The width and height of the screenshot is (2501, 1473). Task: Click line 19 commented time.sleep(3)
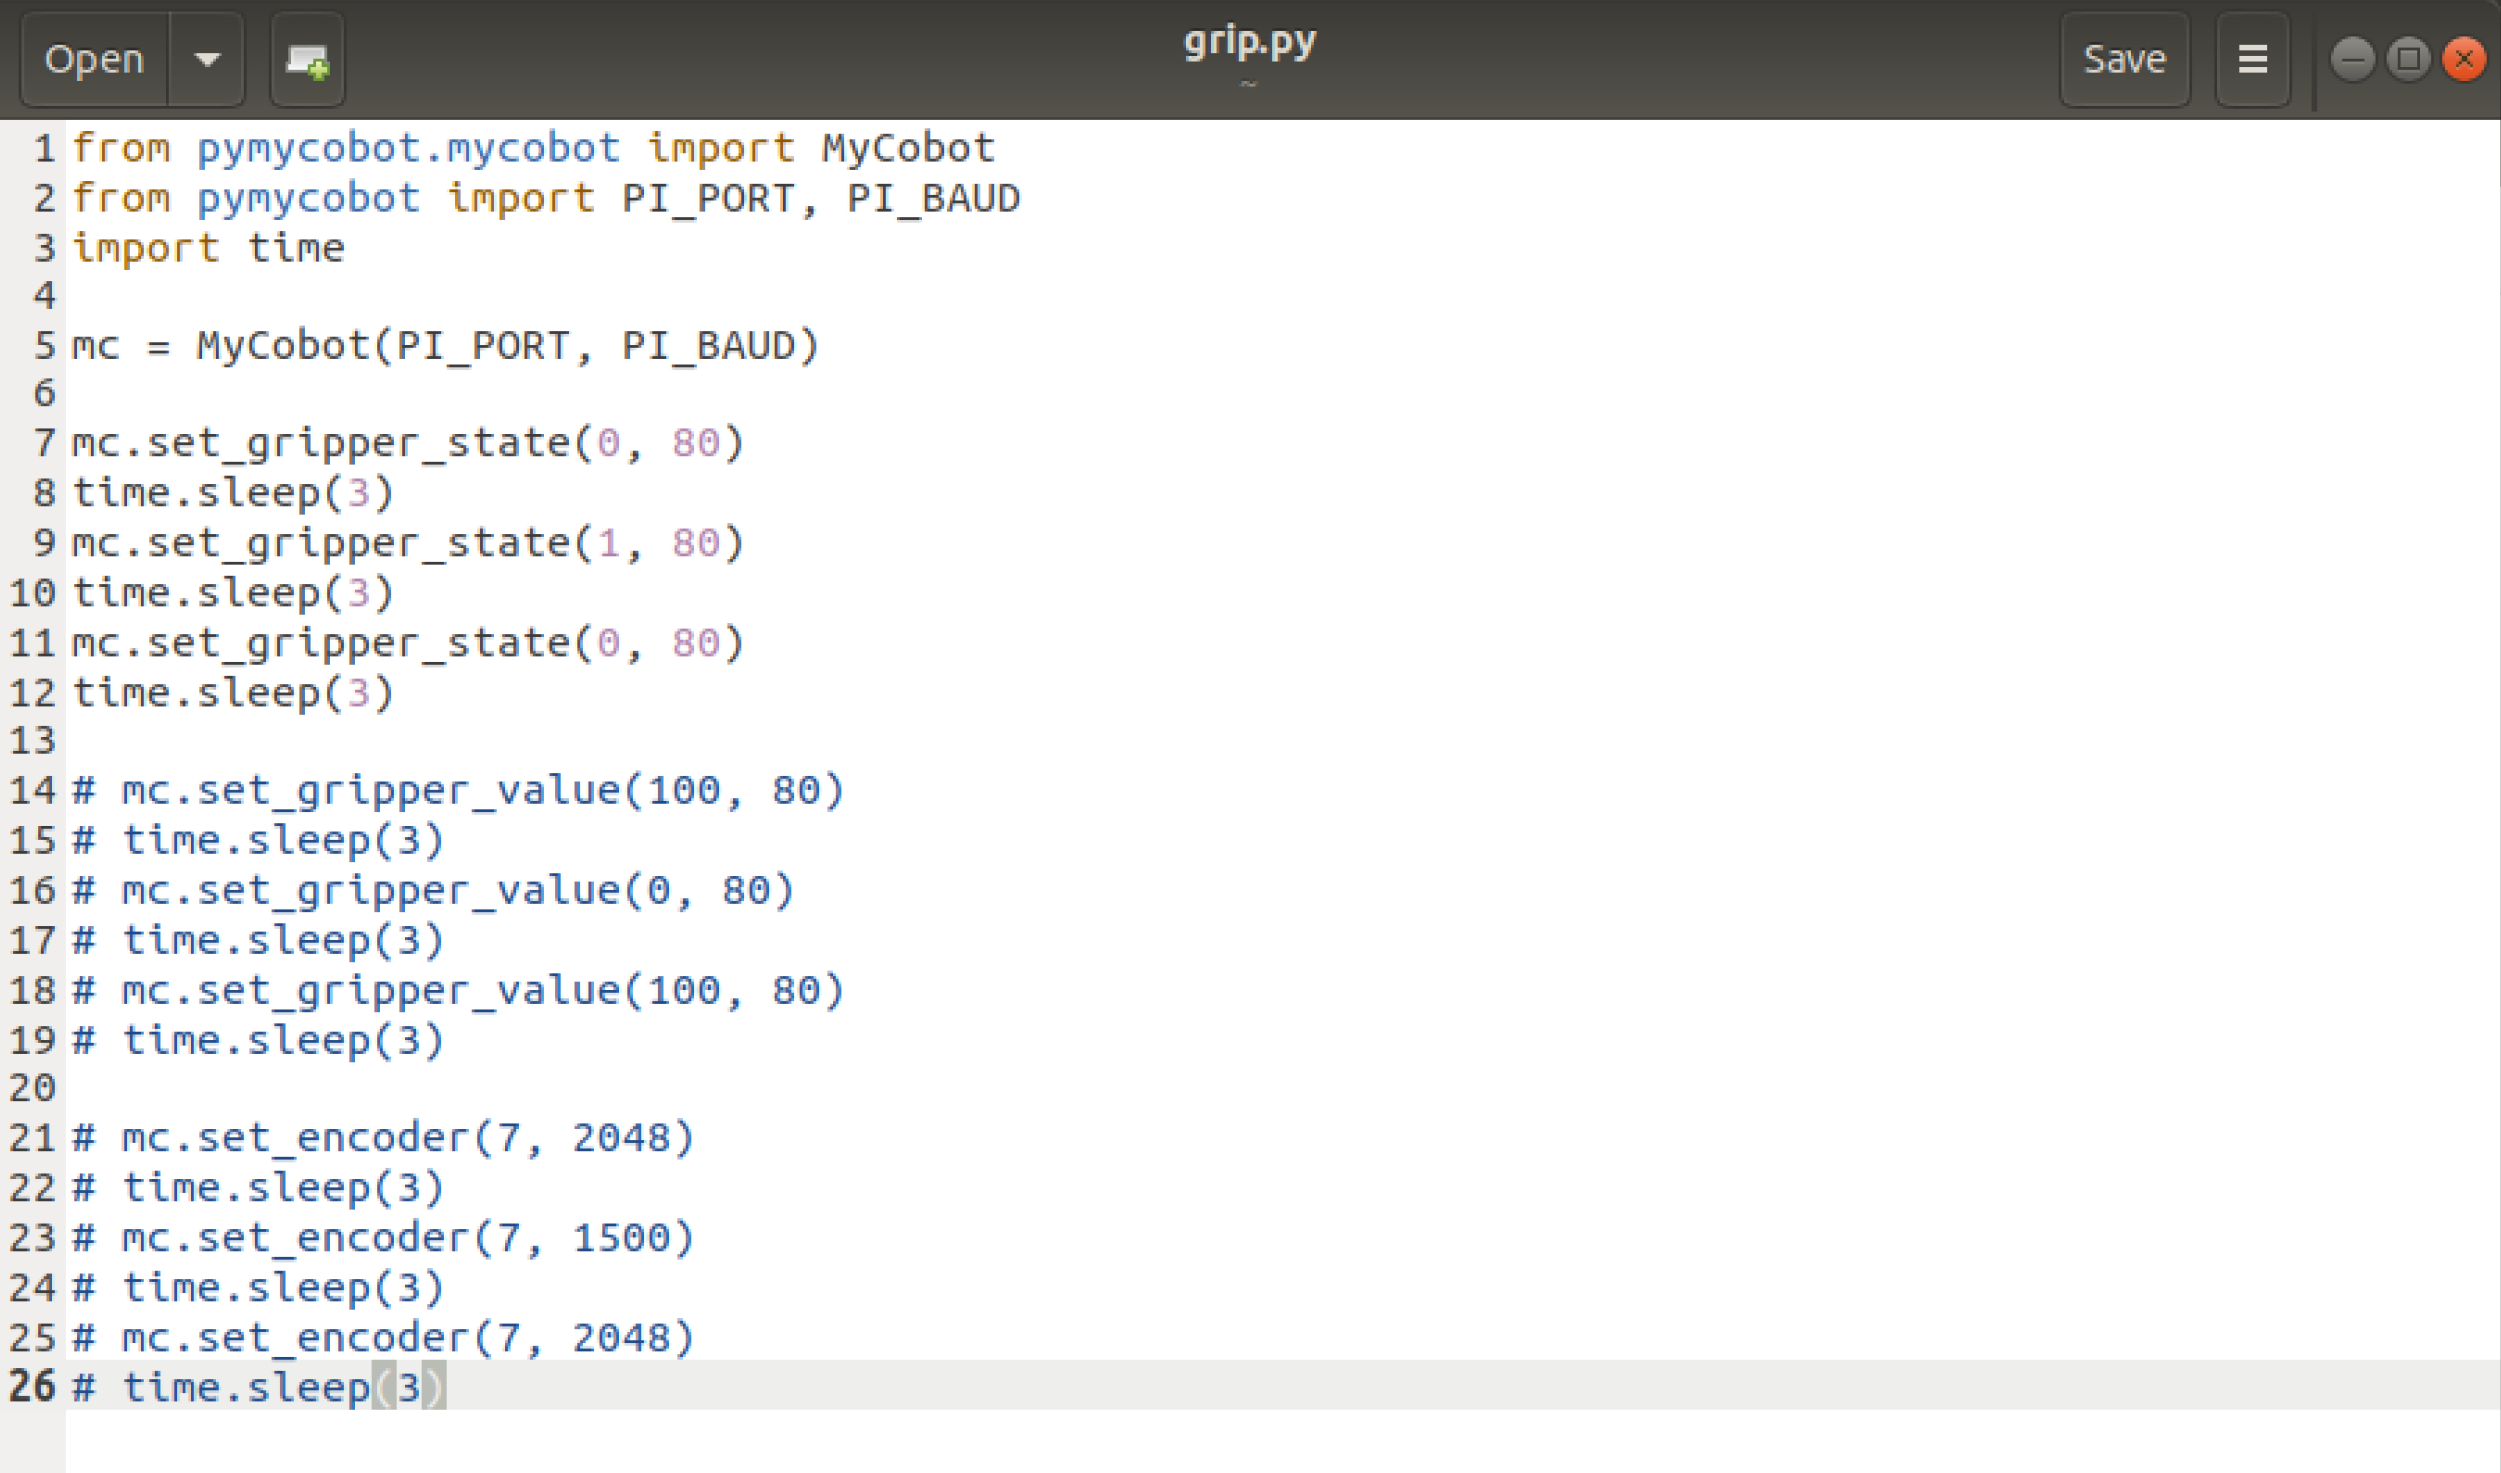(258, 1040)
